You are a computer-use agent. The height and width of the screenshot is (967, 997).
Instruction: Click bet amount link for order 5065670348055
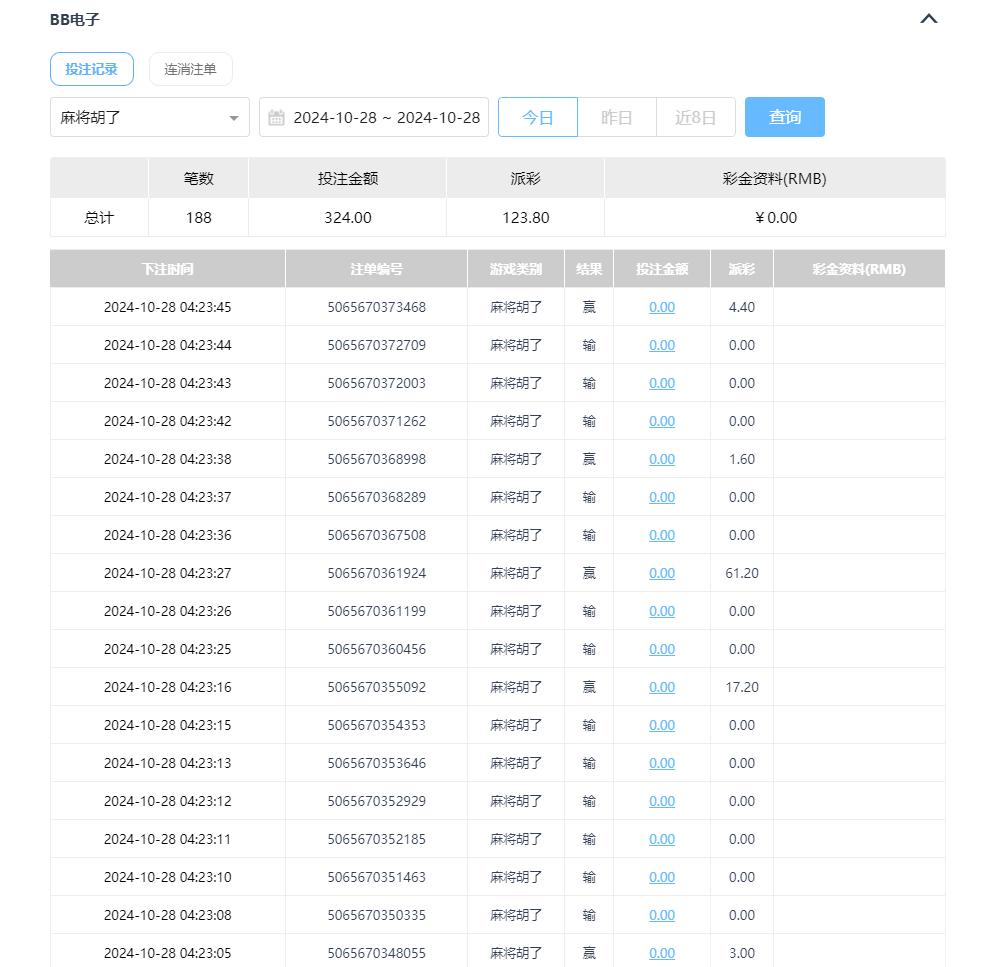(x=662, y=953)
